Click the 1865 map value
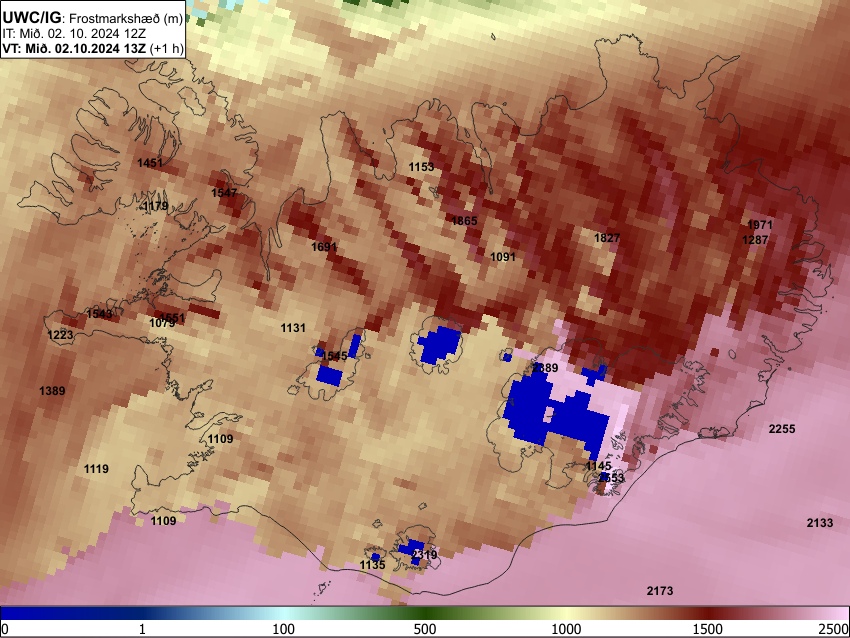850x638 pixels. pos(465,221)
